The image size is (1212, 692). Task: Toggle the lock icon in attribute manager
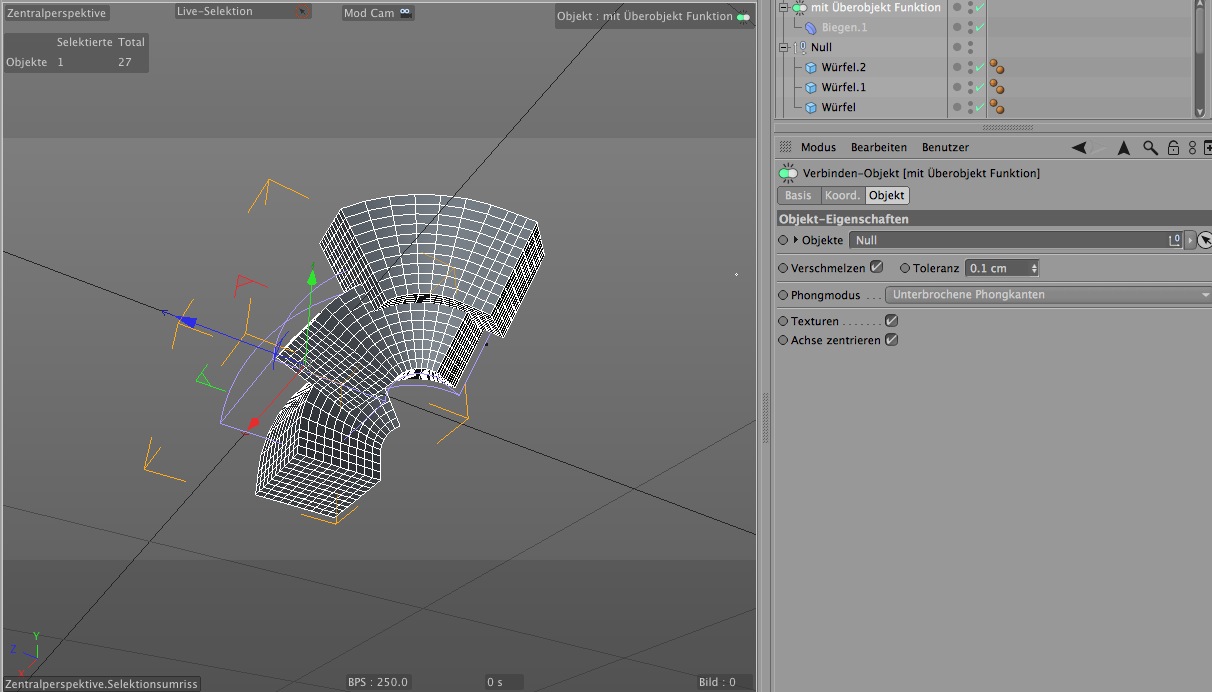pyautogui.click(x=1174, y=148)
